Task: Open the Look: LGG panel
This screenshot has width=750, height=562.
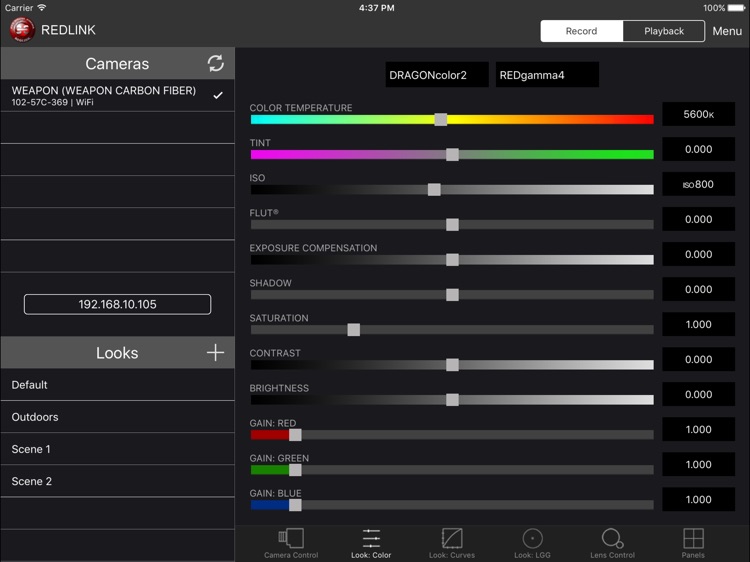Action: click(x=533, y=543)
